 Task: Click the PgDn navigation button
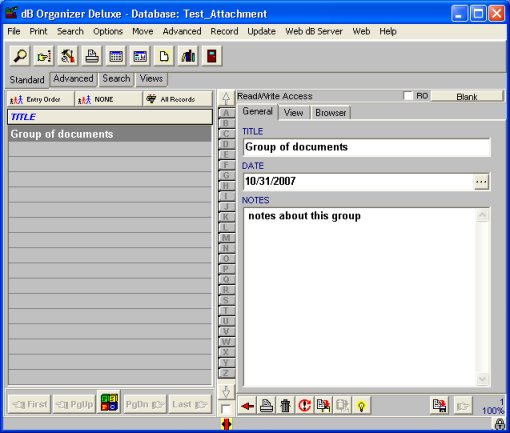coord(145,404)
